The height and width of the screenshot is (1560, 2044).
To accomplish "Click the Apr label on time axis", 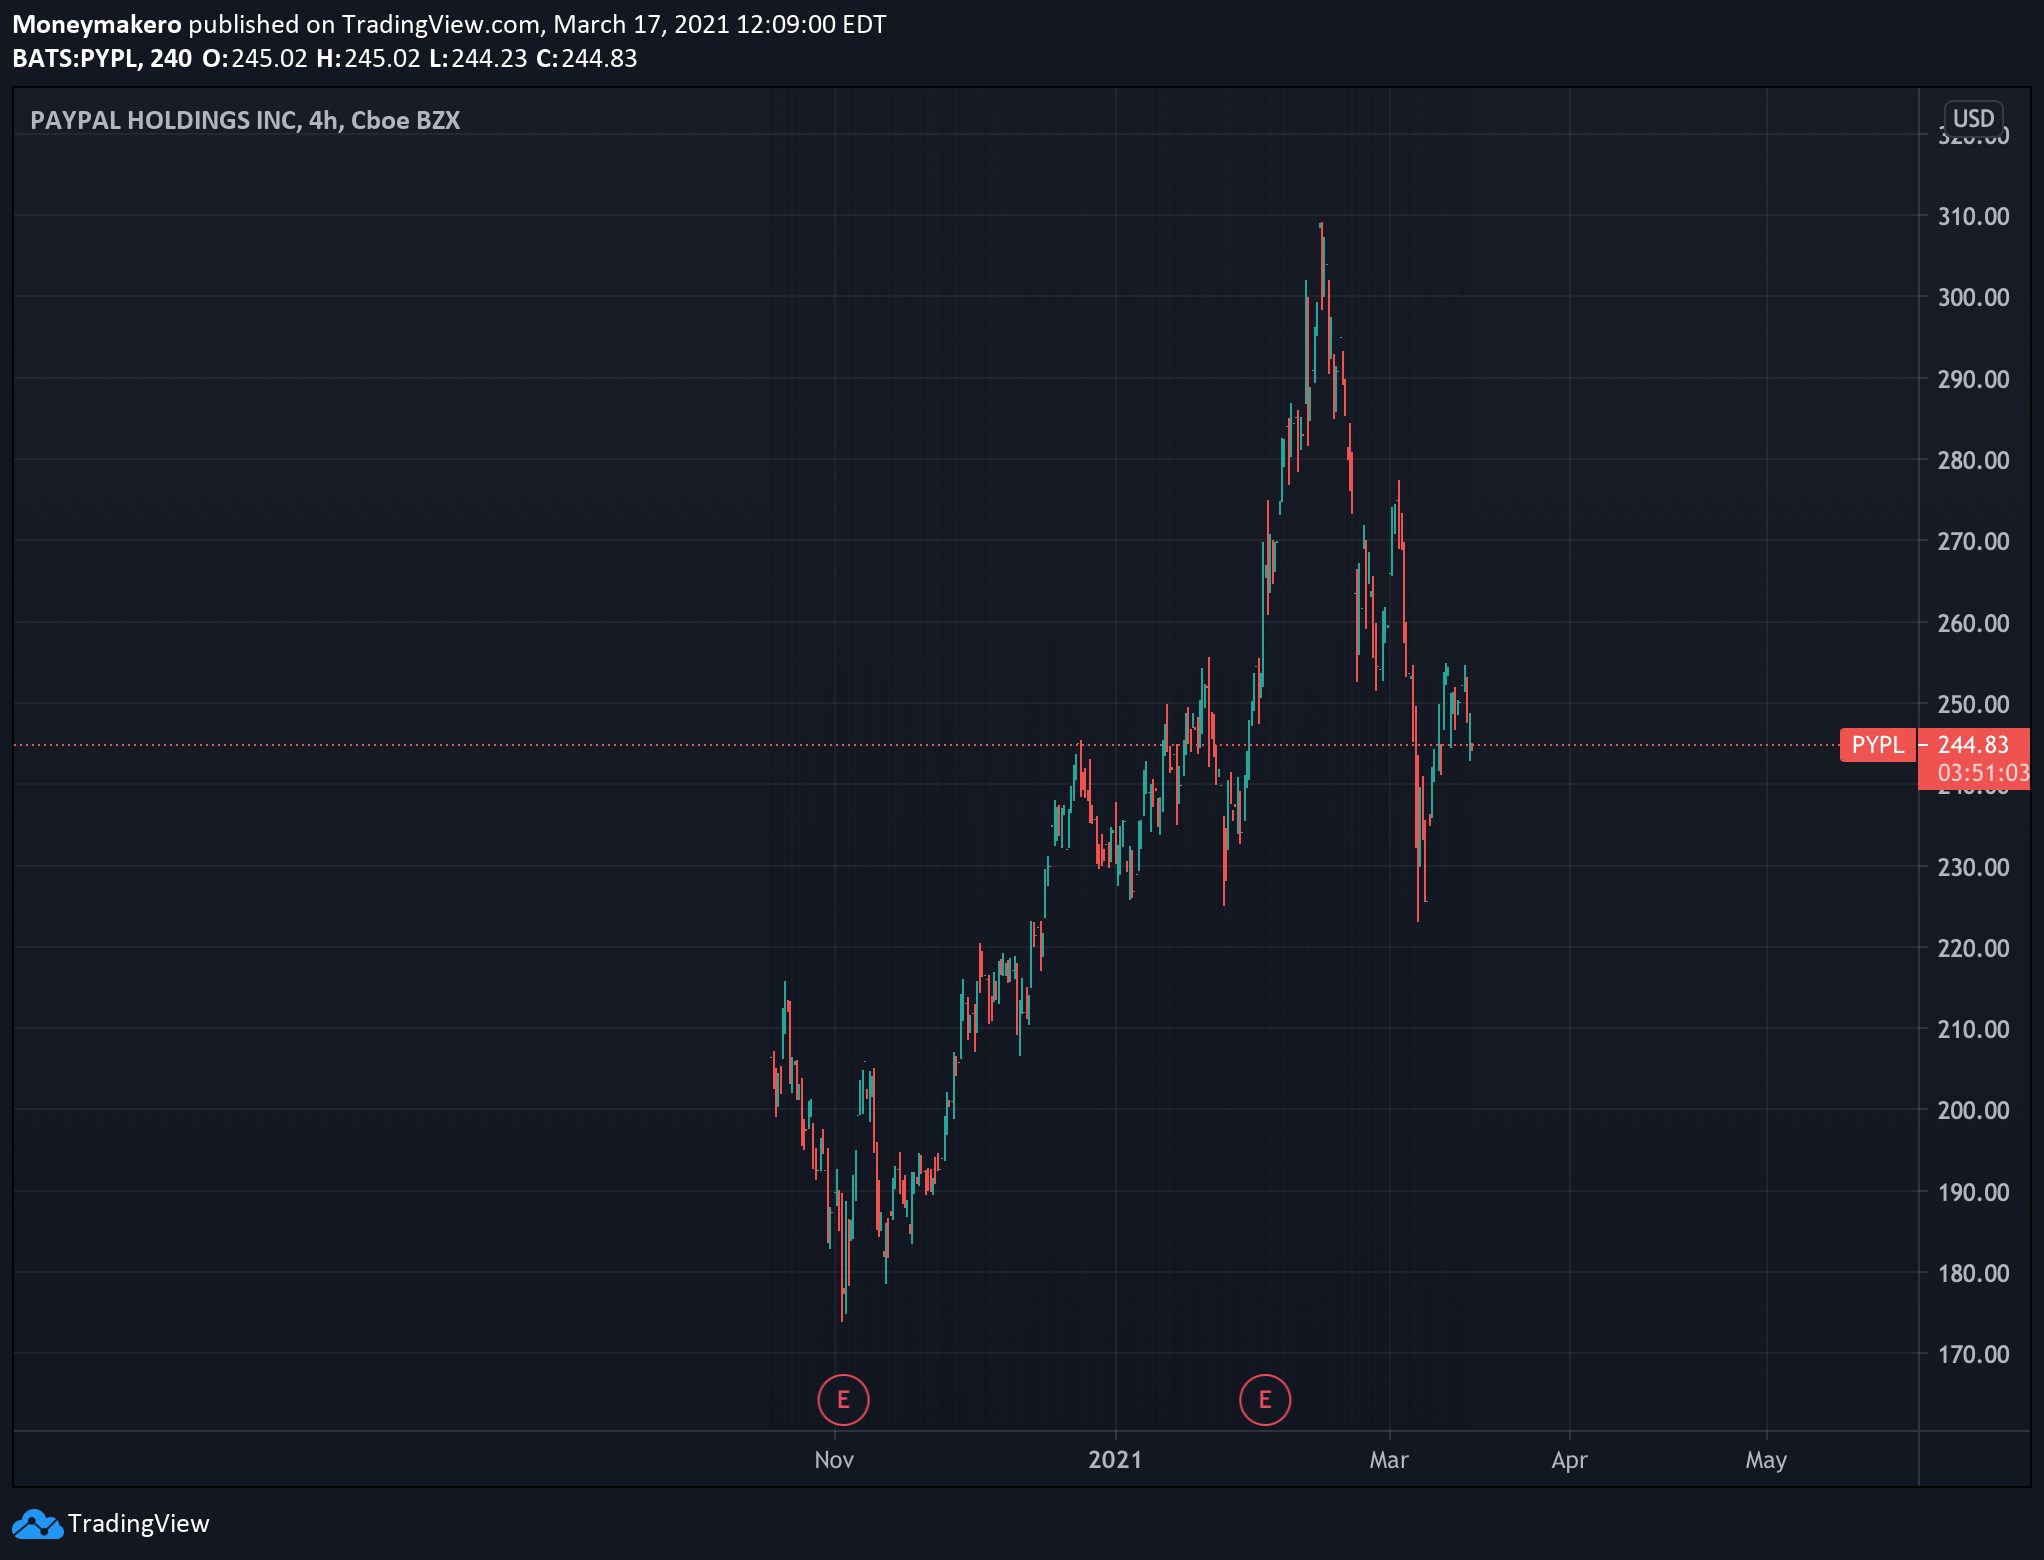I will point(1569,1461).
